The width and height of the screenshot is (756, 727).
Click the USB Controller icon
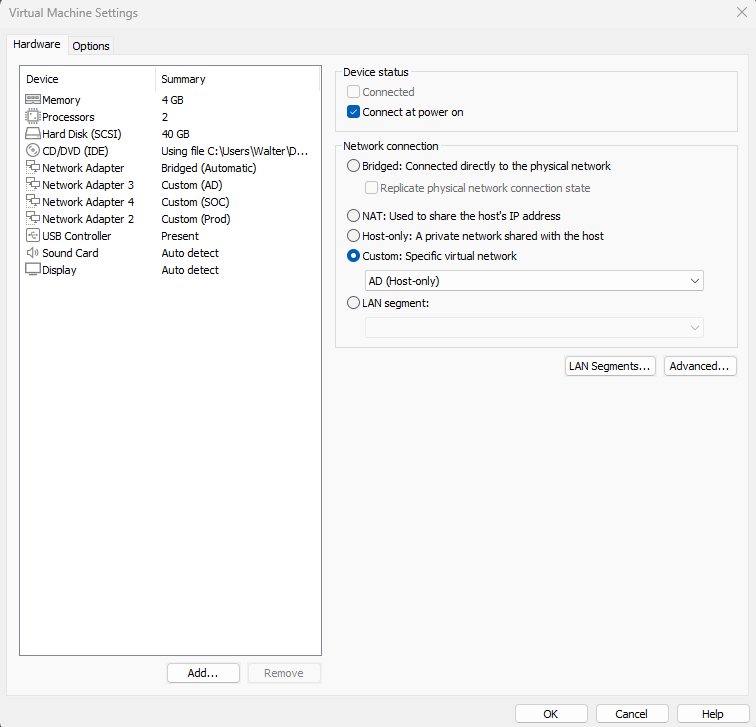tap(32, 236)
